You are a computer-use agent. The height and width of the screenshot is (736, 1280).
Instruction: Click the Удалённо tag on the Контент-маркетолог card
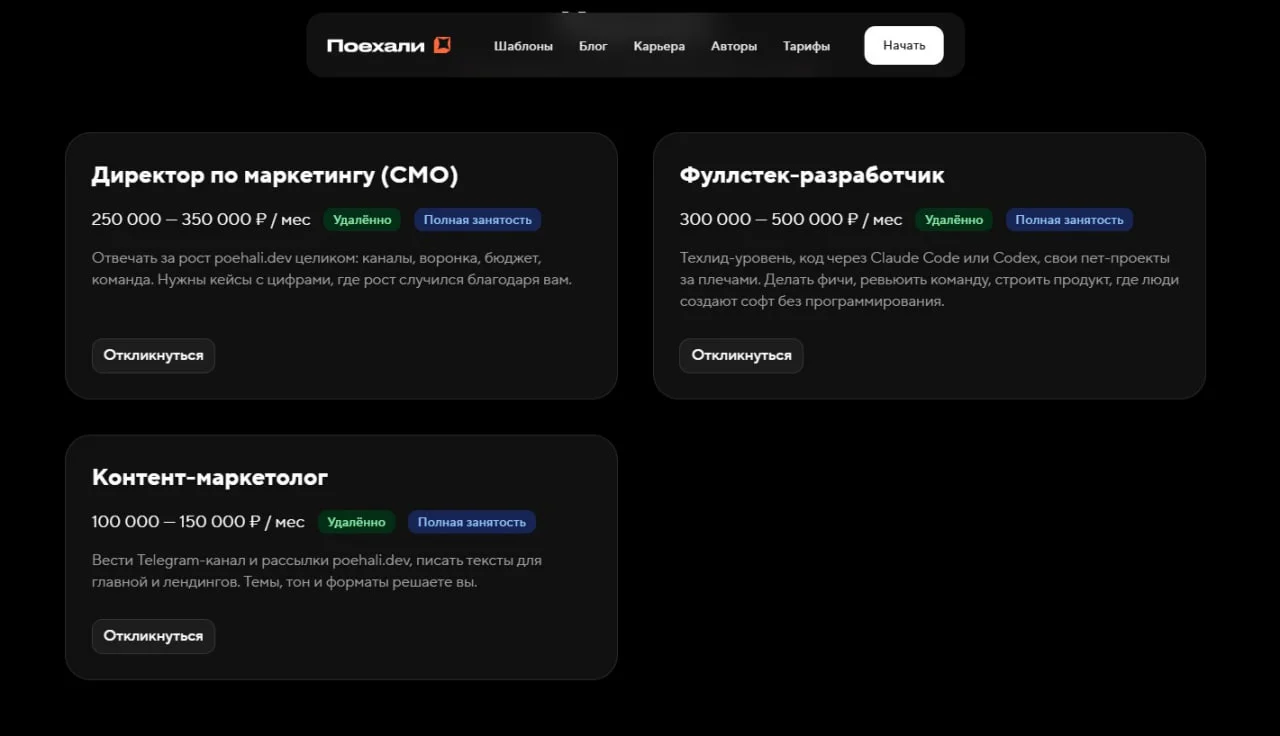click(x=357, y=522)
